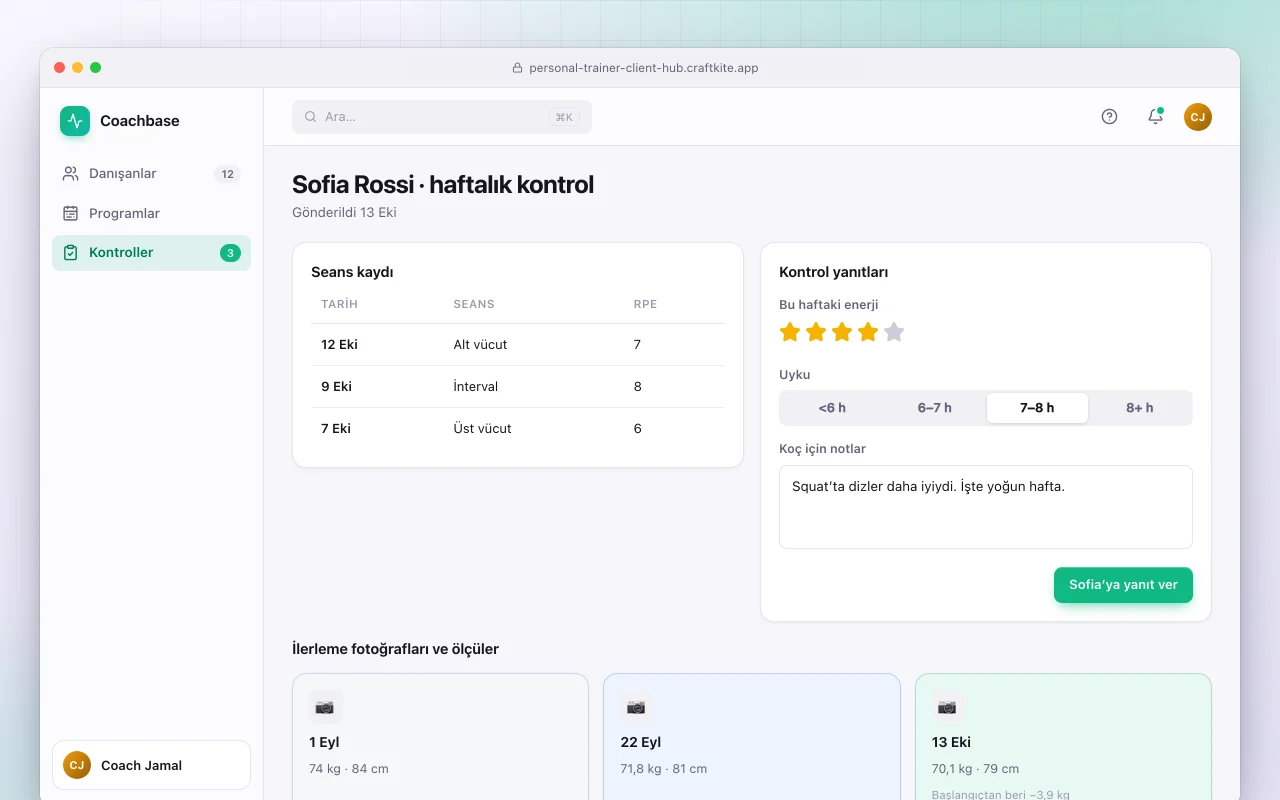Focus the Ara search field
The image size is (1280, 800).
pos(442,117)
